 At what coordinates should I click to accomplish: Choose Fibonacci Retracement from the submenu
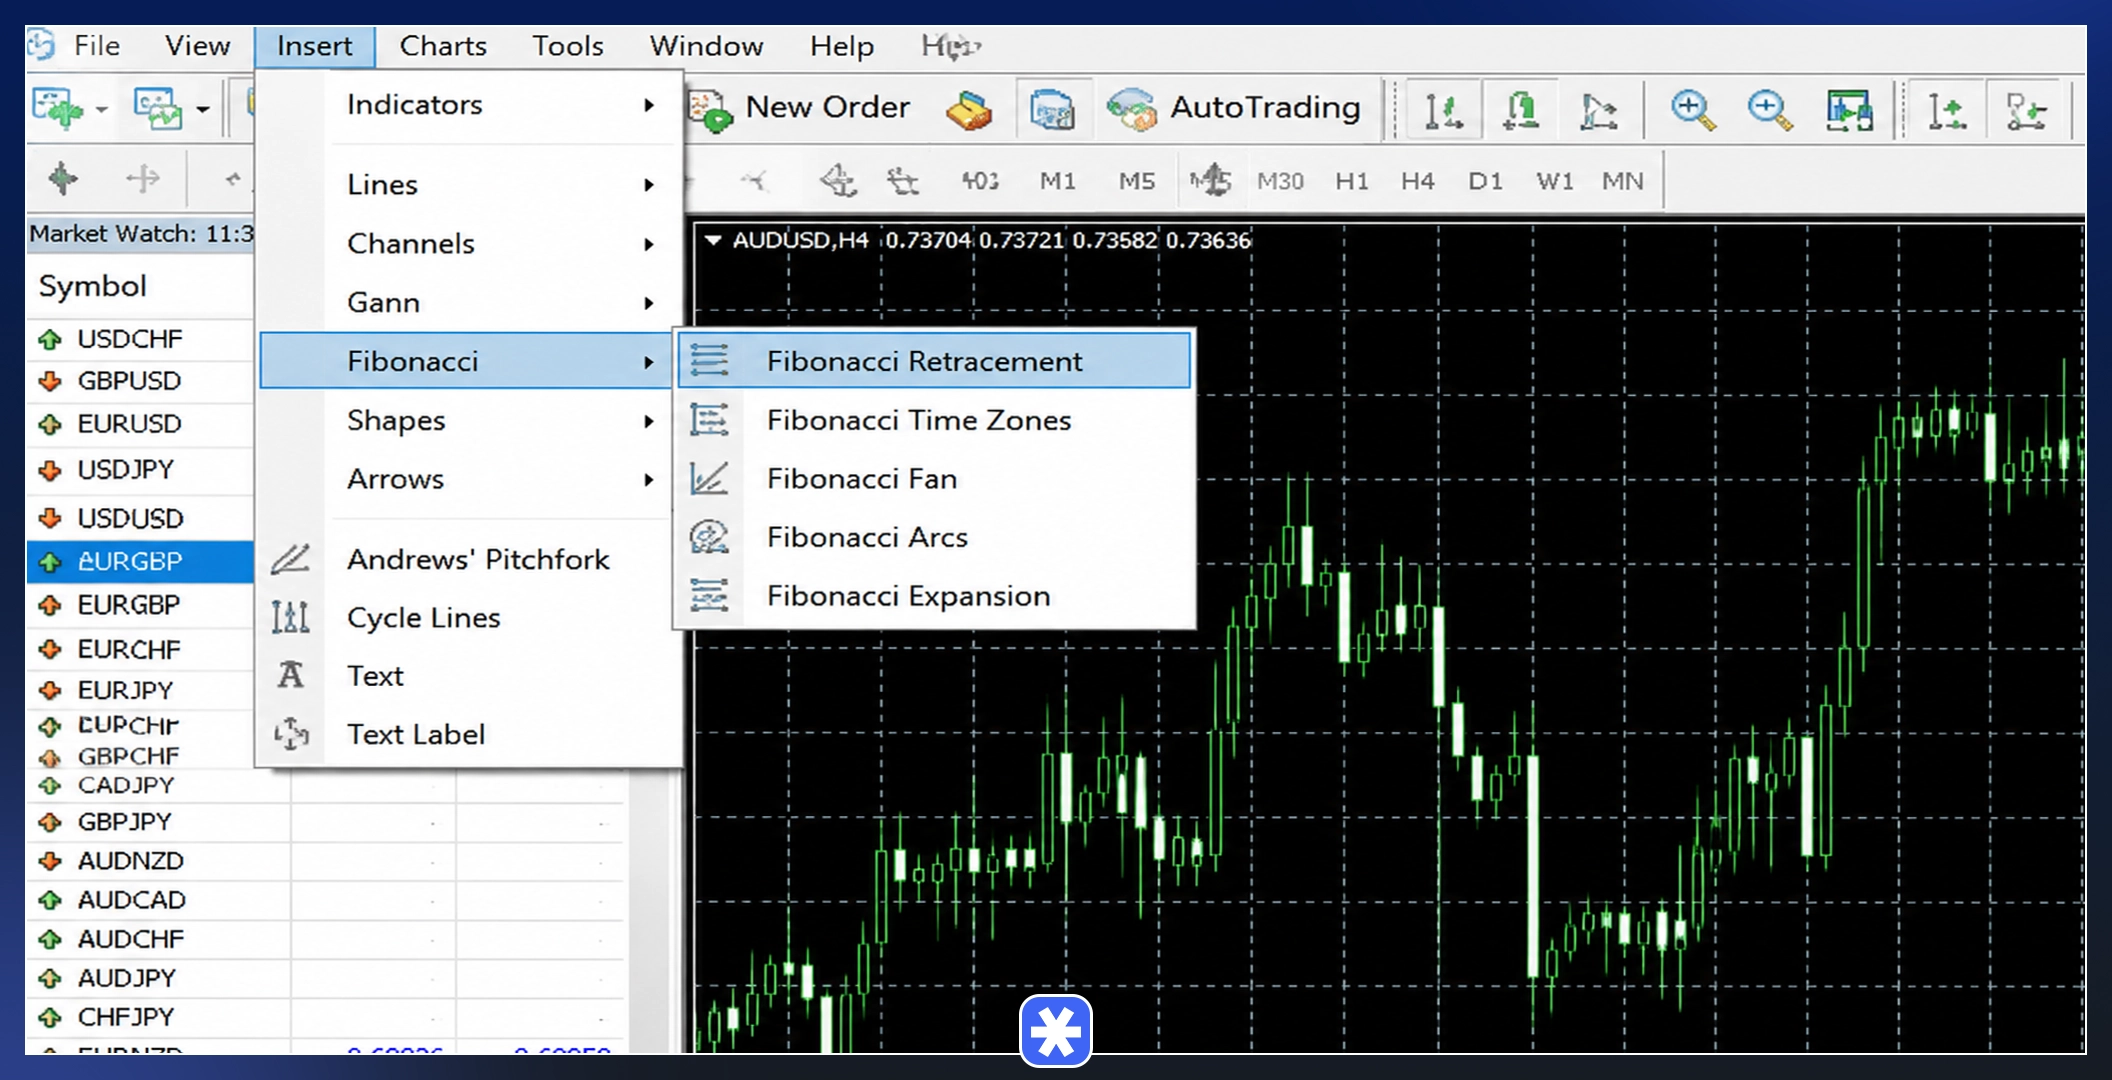coord(934,361)
